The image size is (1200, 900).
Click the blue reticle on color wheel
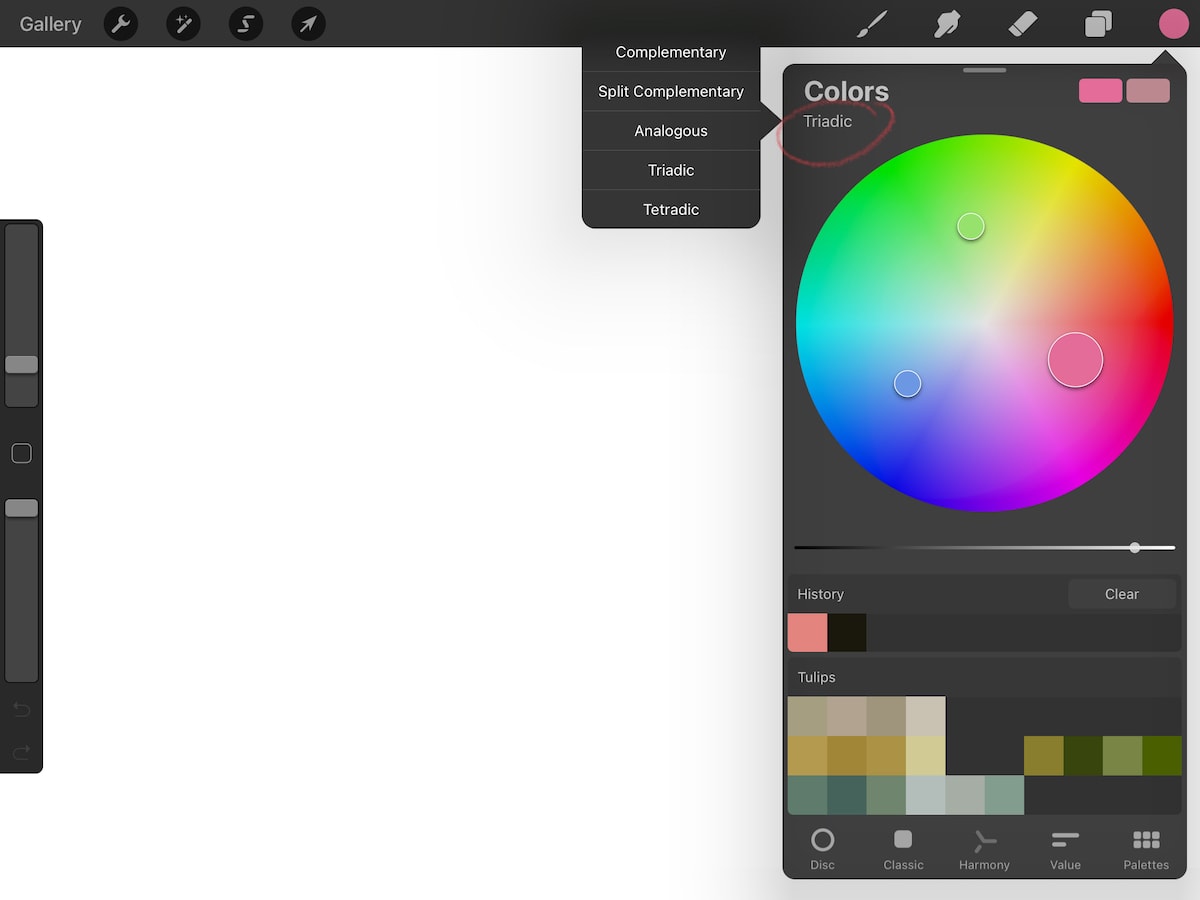(x=907, y=384)
